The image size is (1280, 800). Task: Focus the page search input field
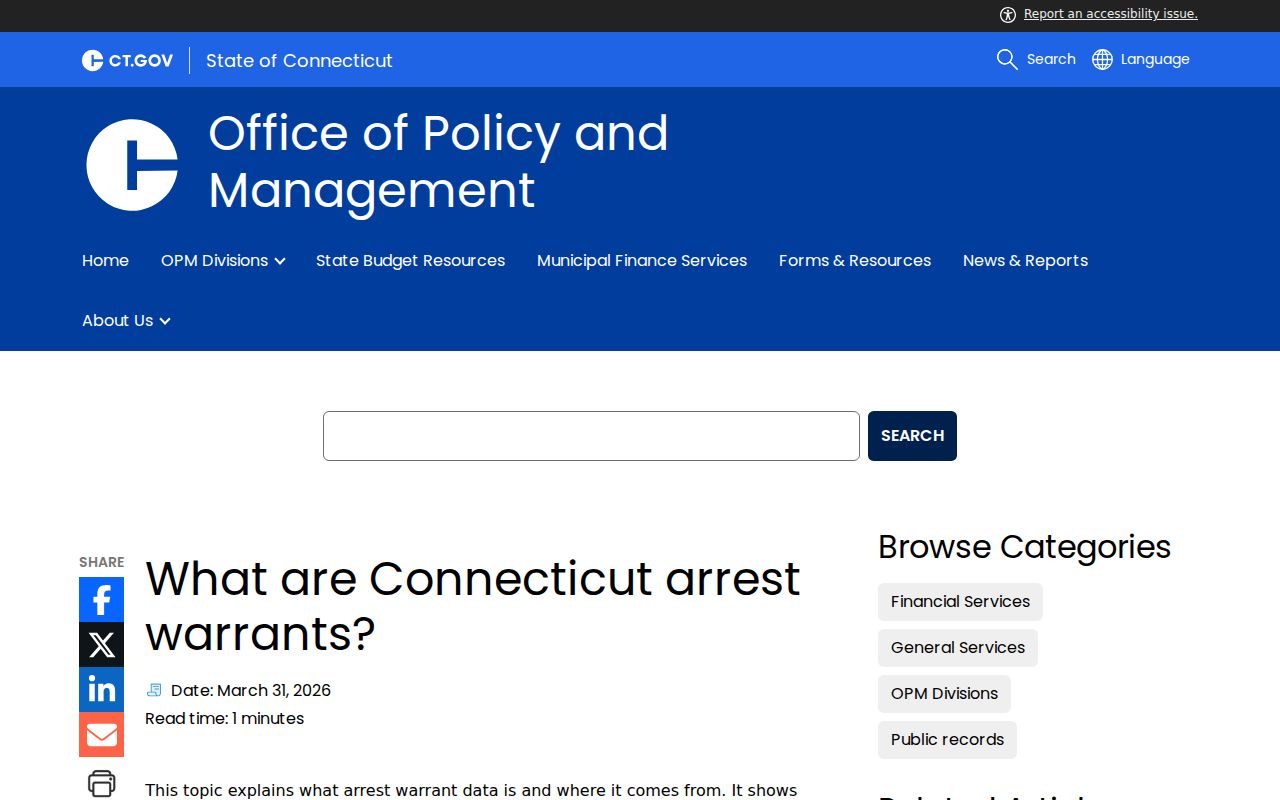(591, 436)
